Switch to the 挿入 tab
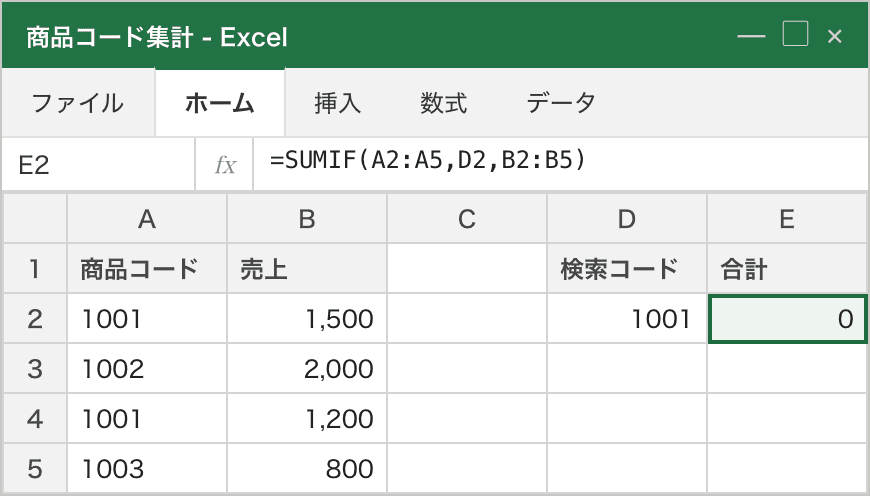This screenshot has width=870, height=496. pos(337,103)
